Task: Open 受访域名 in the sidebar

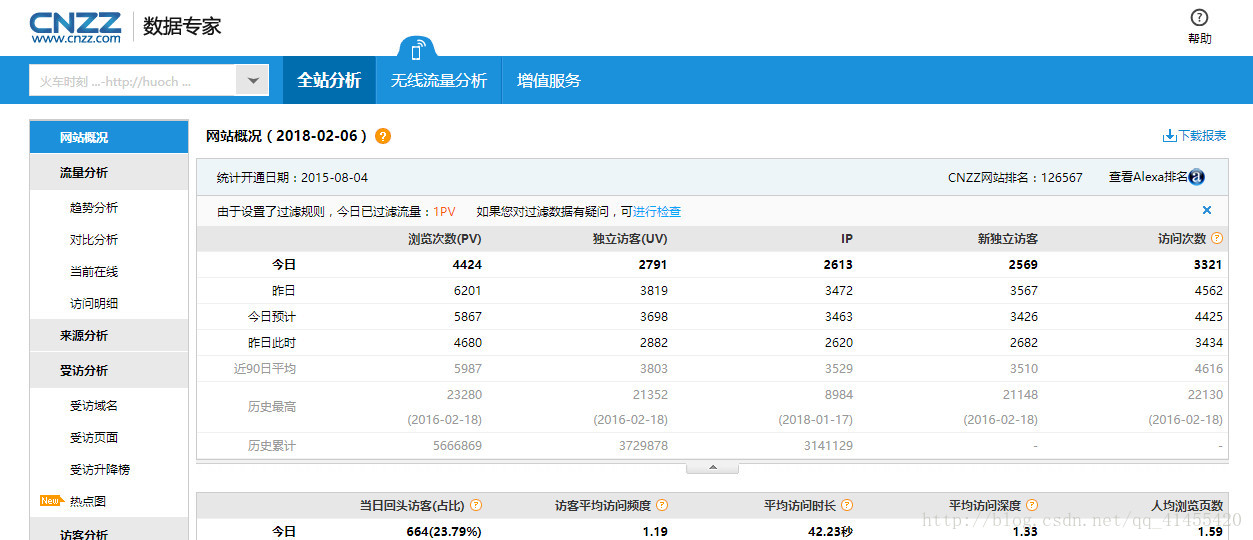Action: tap(94, 406)
